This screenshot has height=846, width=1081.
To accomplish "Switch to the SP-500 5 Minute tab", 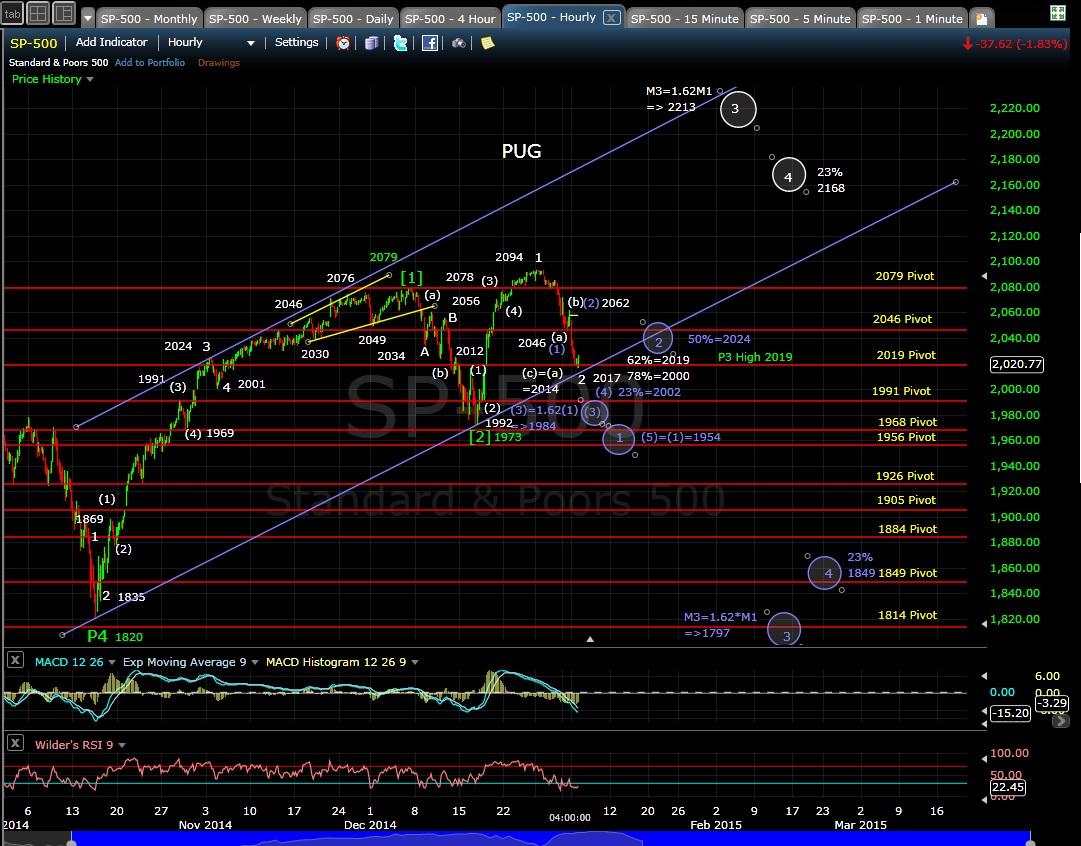I will 800,19.
